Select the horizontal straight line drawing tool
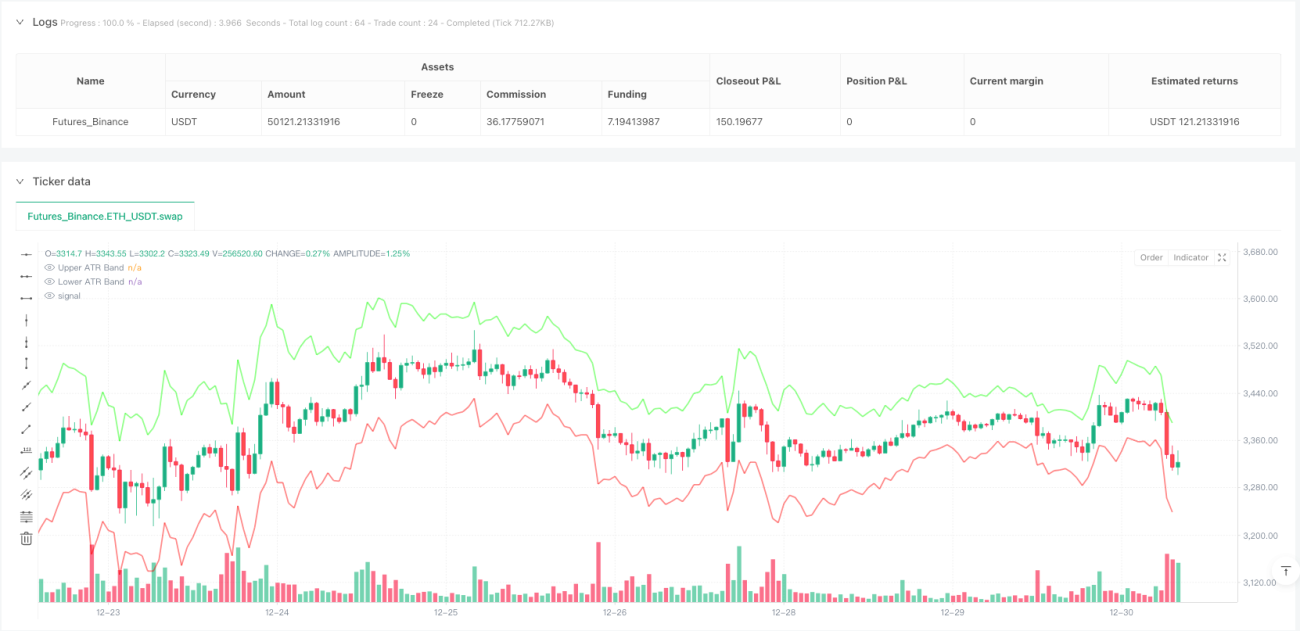Viewport: 1300px width, 631px height. (26, 255)
